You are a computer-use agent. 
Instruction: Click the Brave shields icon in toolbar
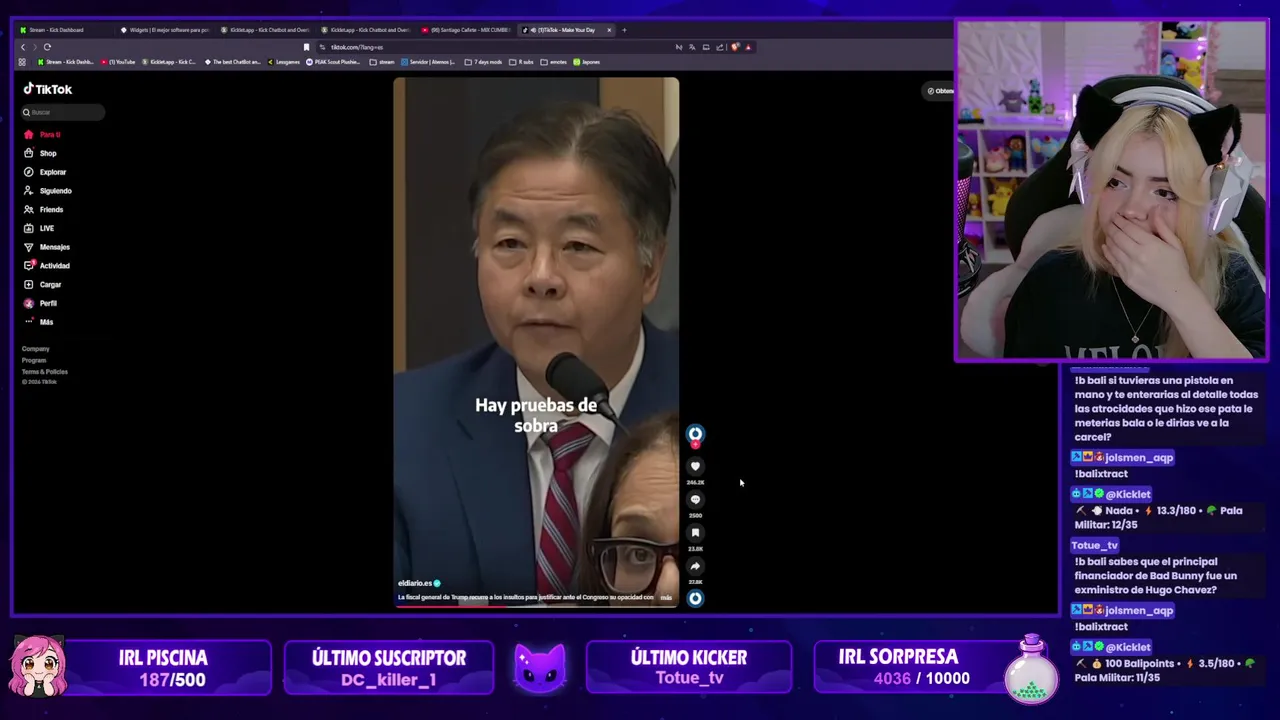click(x=736, y=47)
